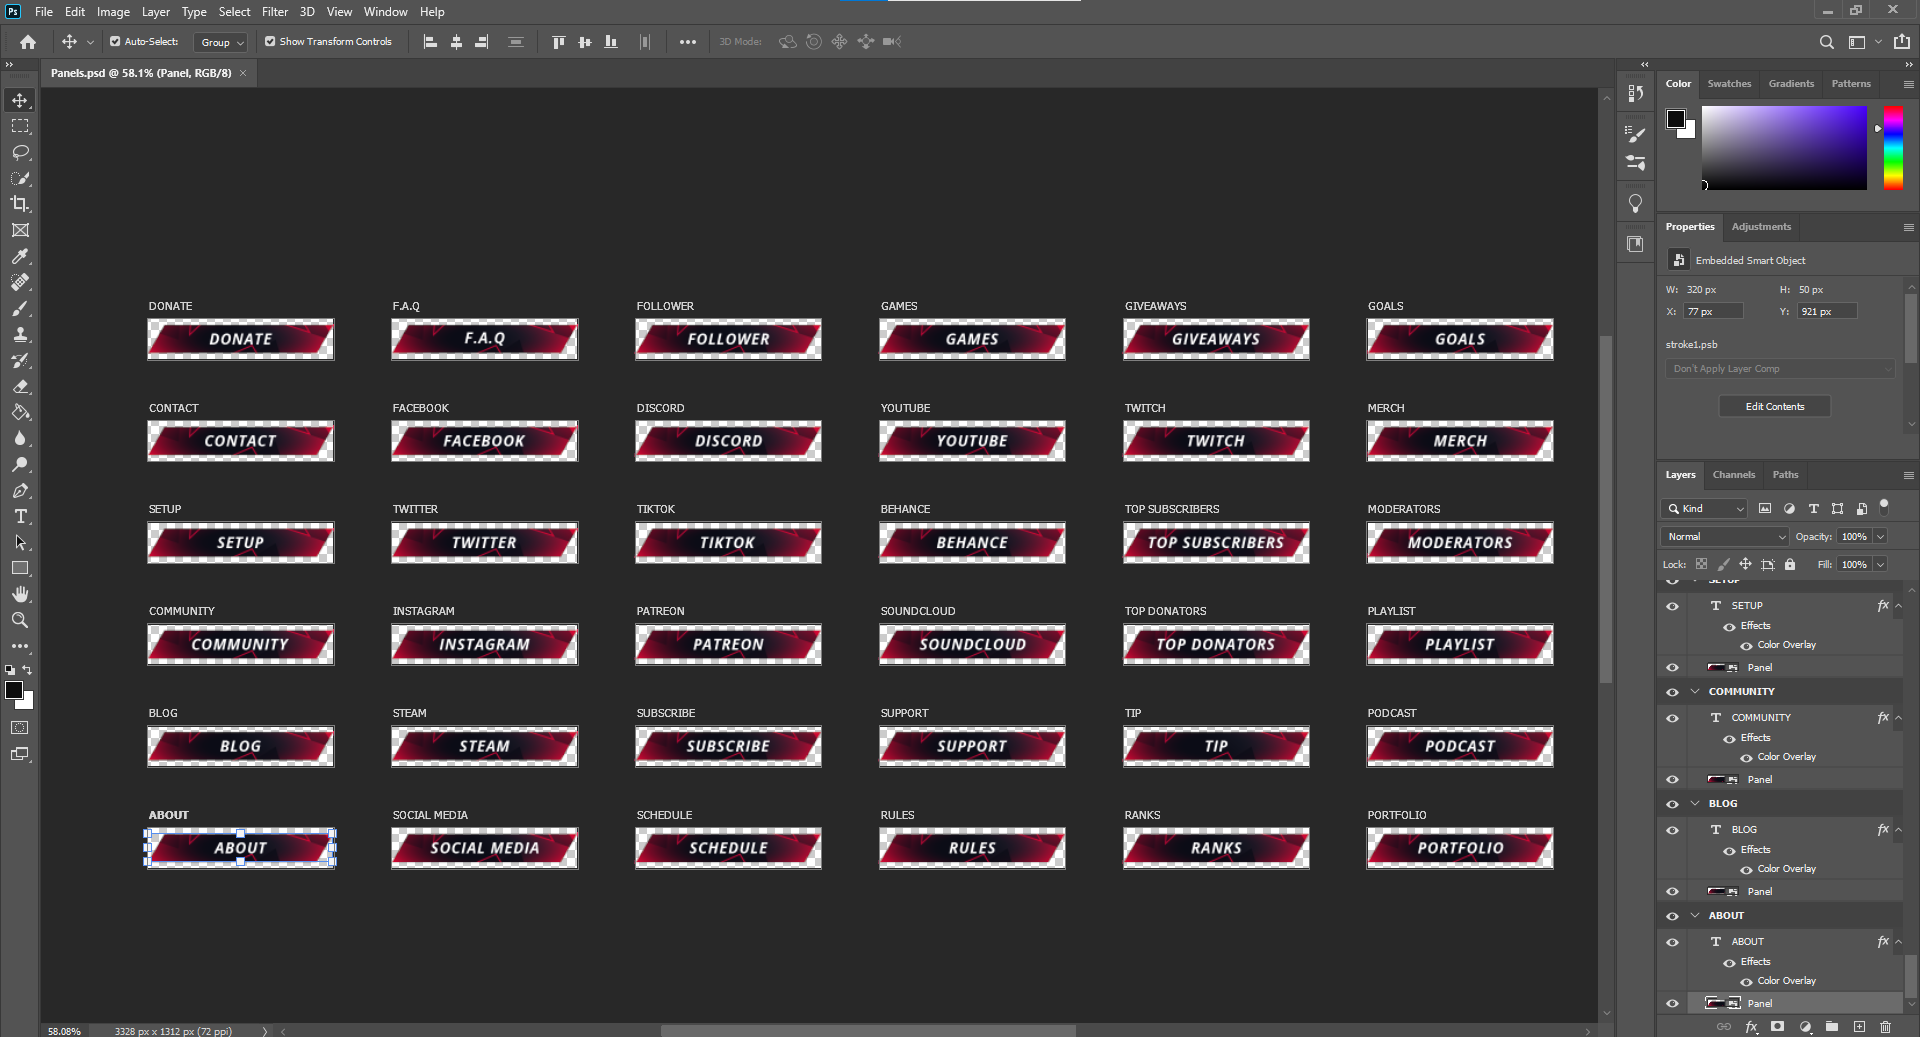The height and width of the screenshot is (1037, 1920).
Task: Open the Opacity slider dropdown arrow
Action: 1880,537
